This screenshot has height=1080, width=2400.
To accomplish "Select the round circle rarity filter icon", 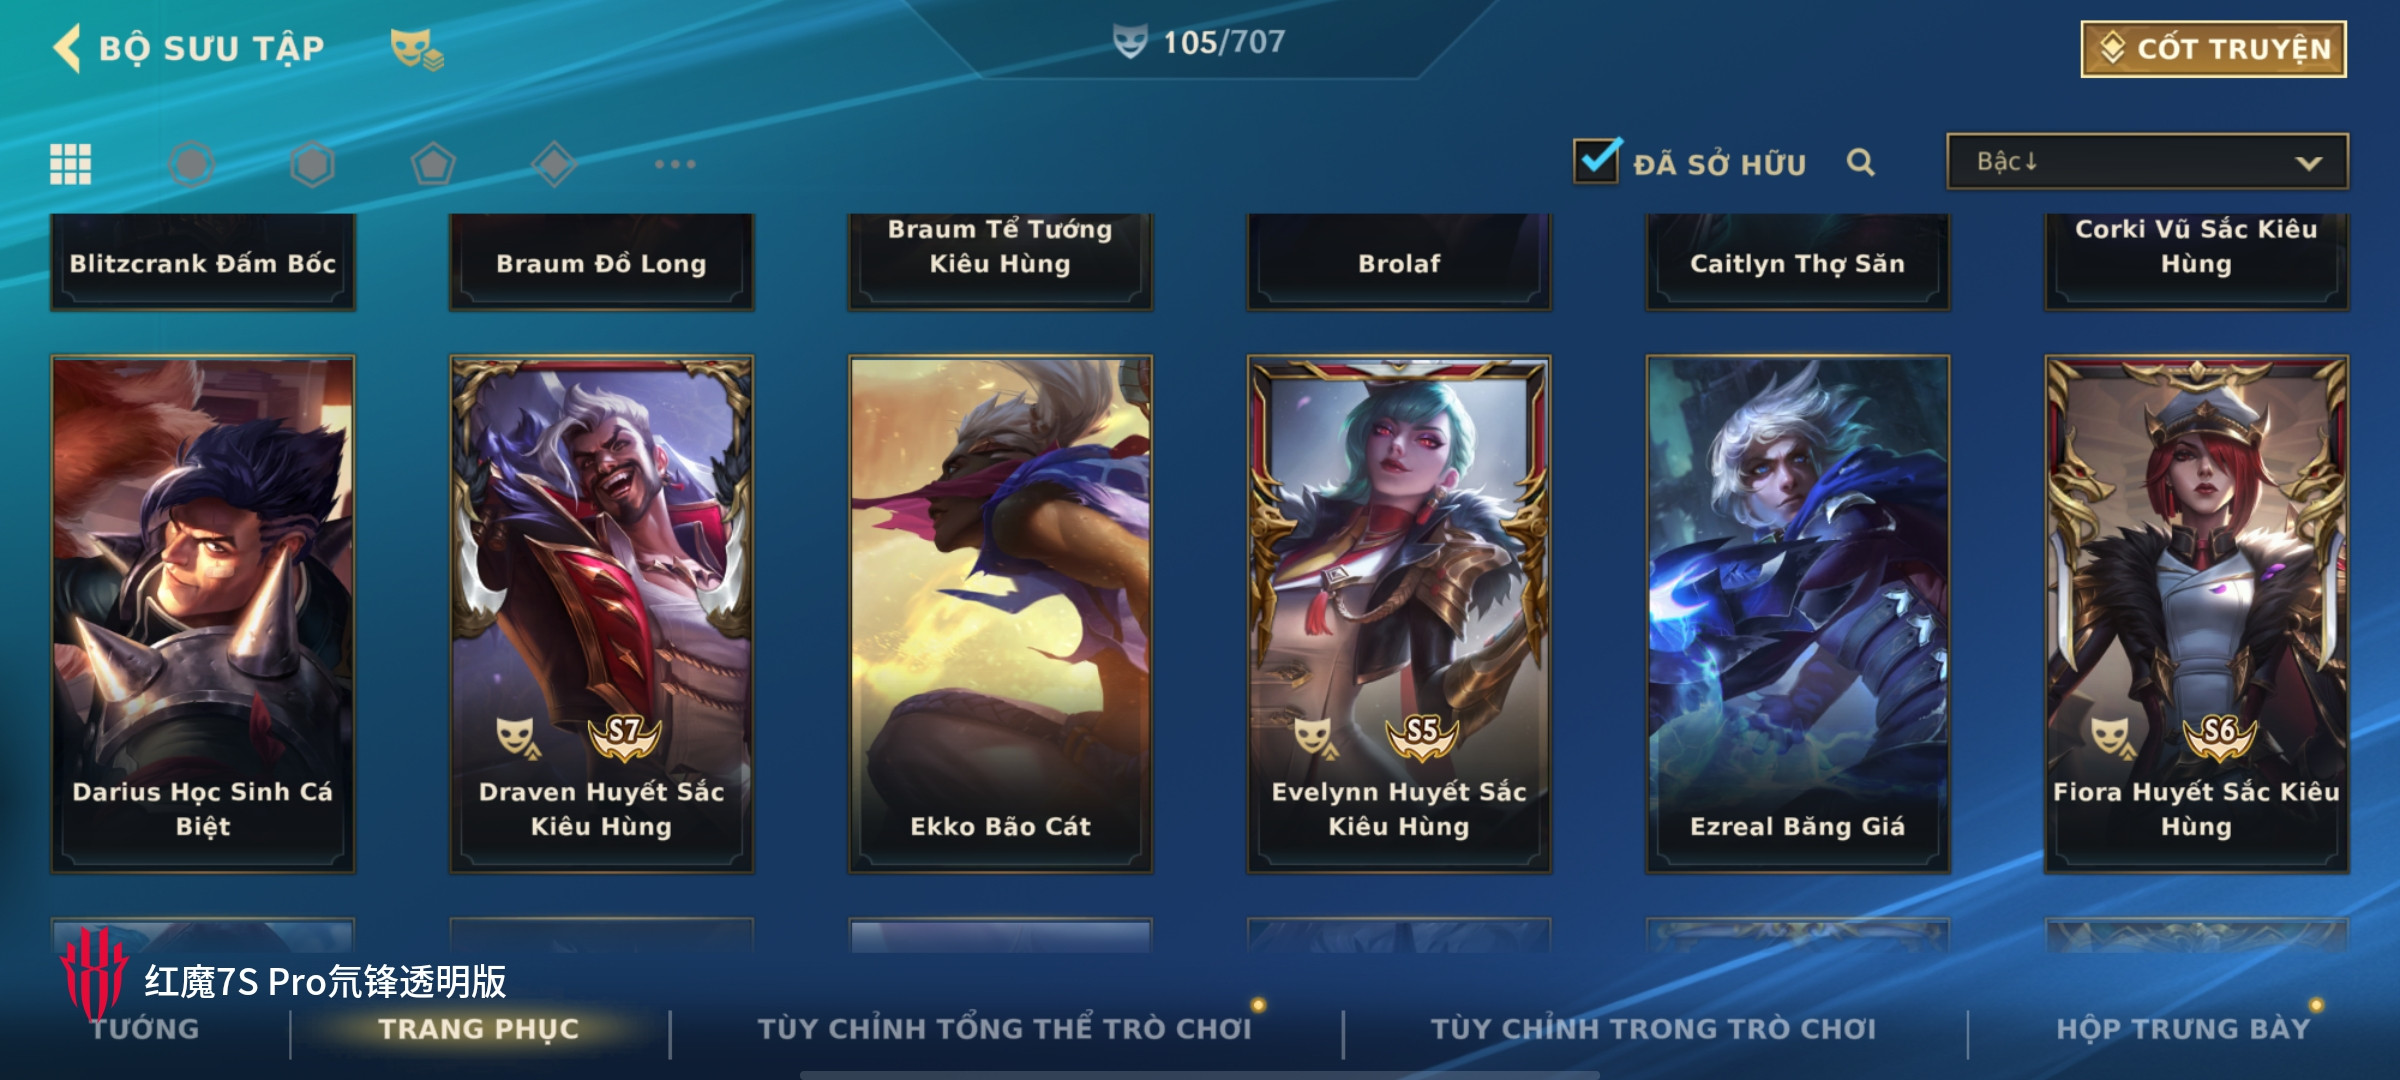I will (x=191, y=164).
